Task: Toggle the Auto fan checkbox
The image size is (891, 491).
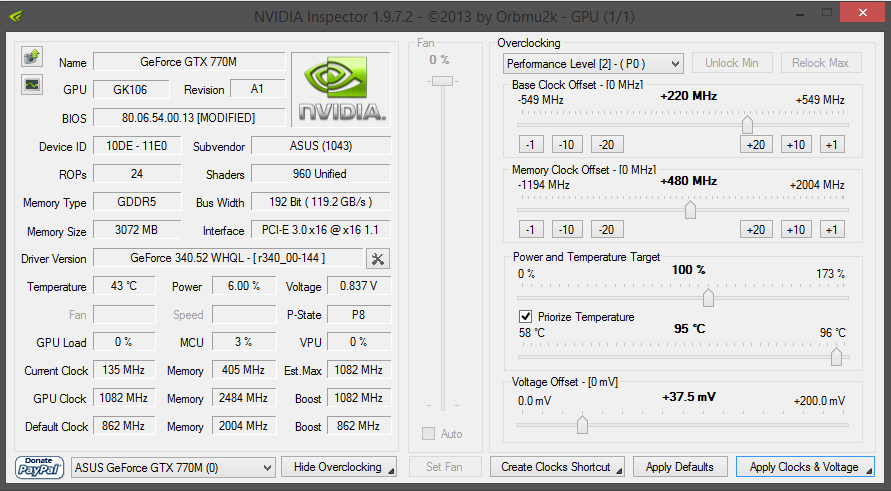Action: coord(428,434)
